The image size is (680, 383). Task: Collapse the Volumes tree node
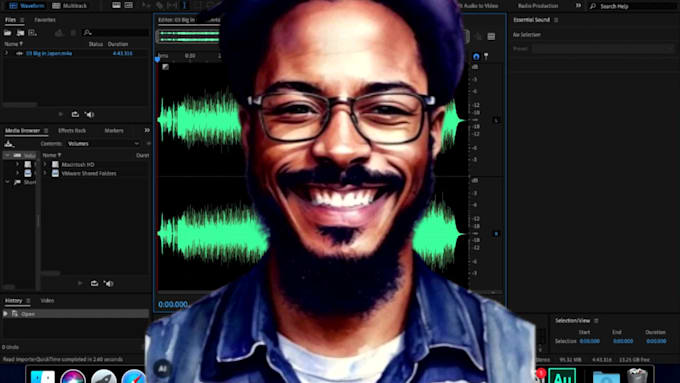7,155
